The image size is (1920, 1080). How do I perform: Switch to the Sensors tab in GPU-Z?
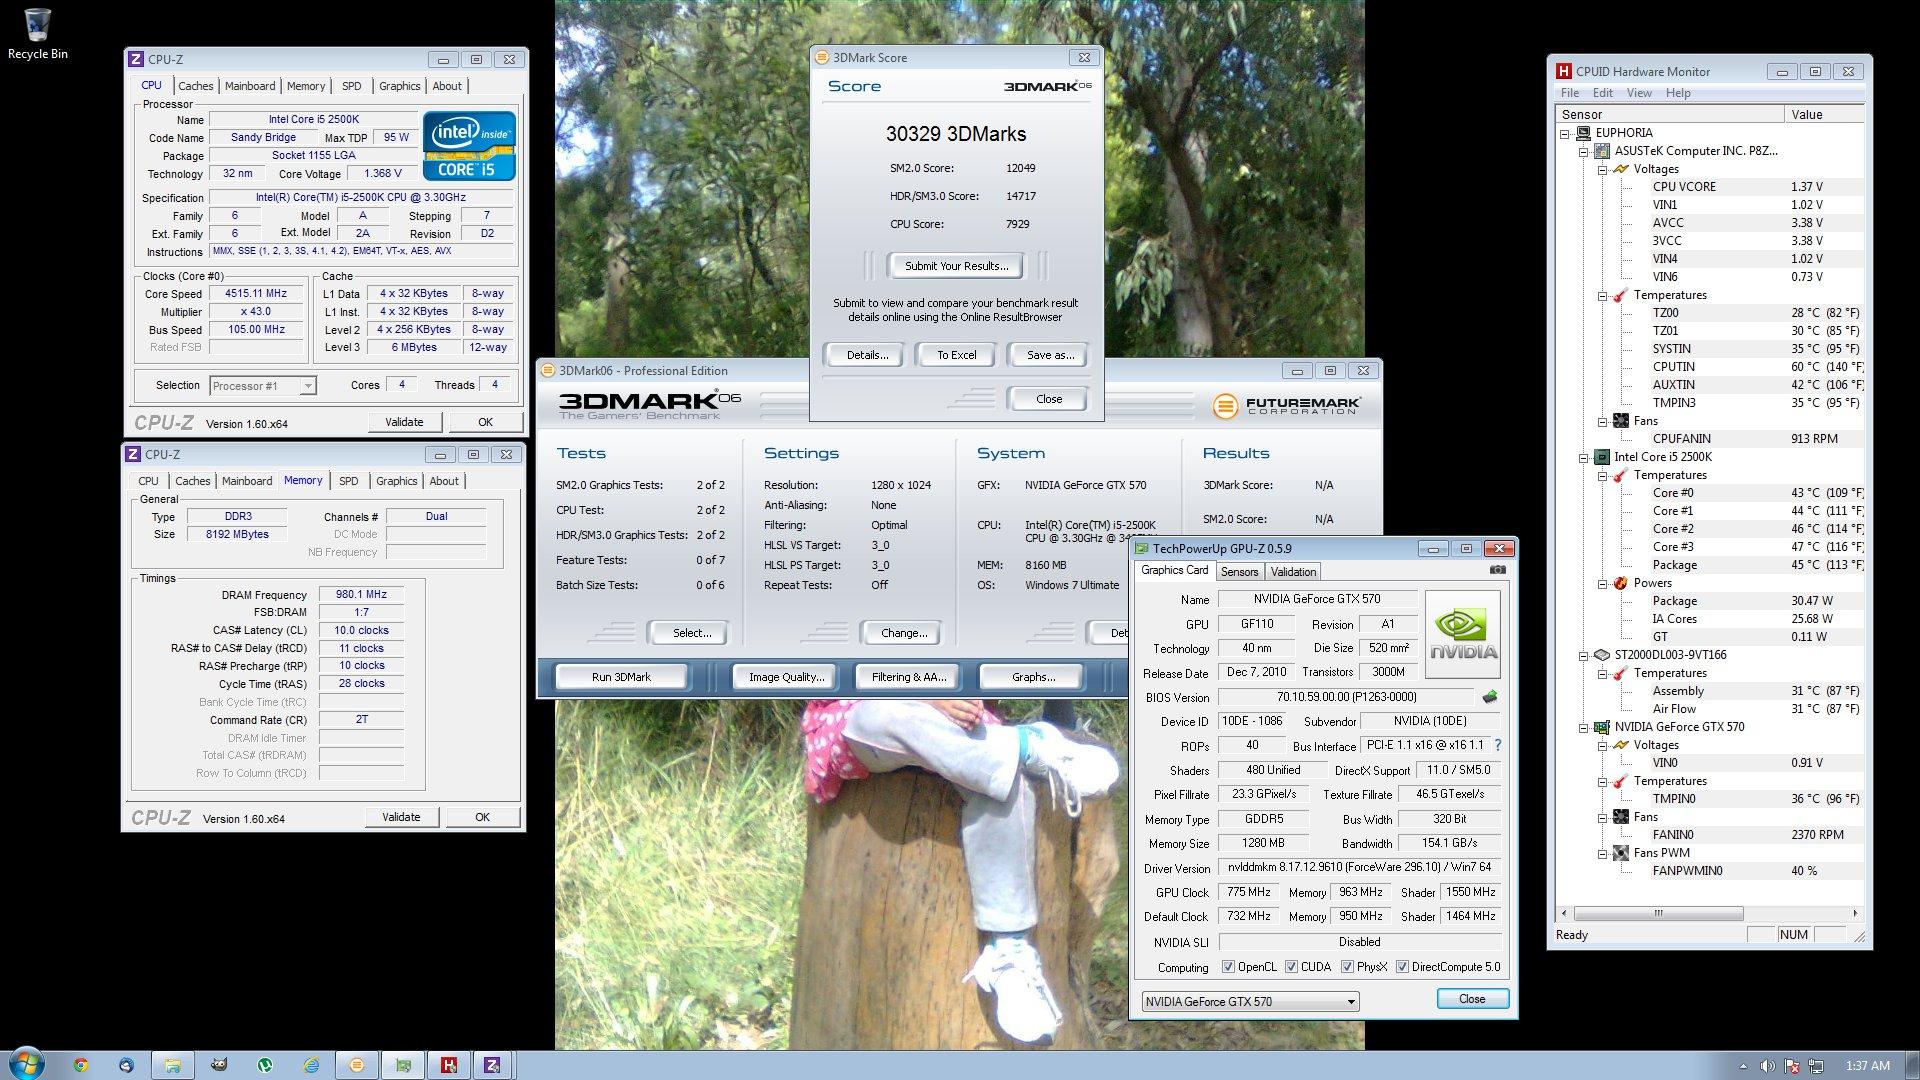click(x=1239, y=572)
